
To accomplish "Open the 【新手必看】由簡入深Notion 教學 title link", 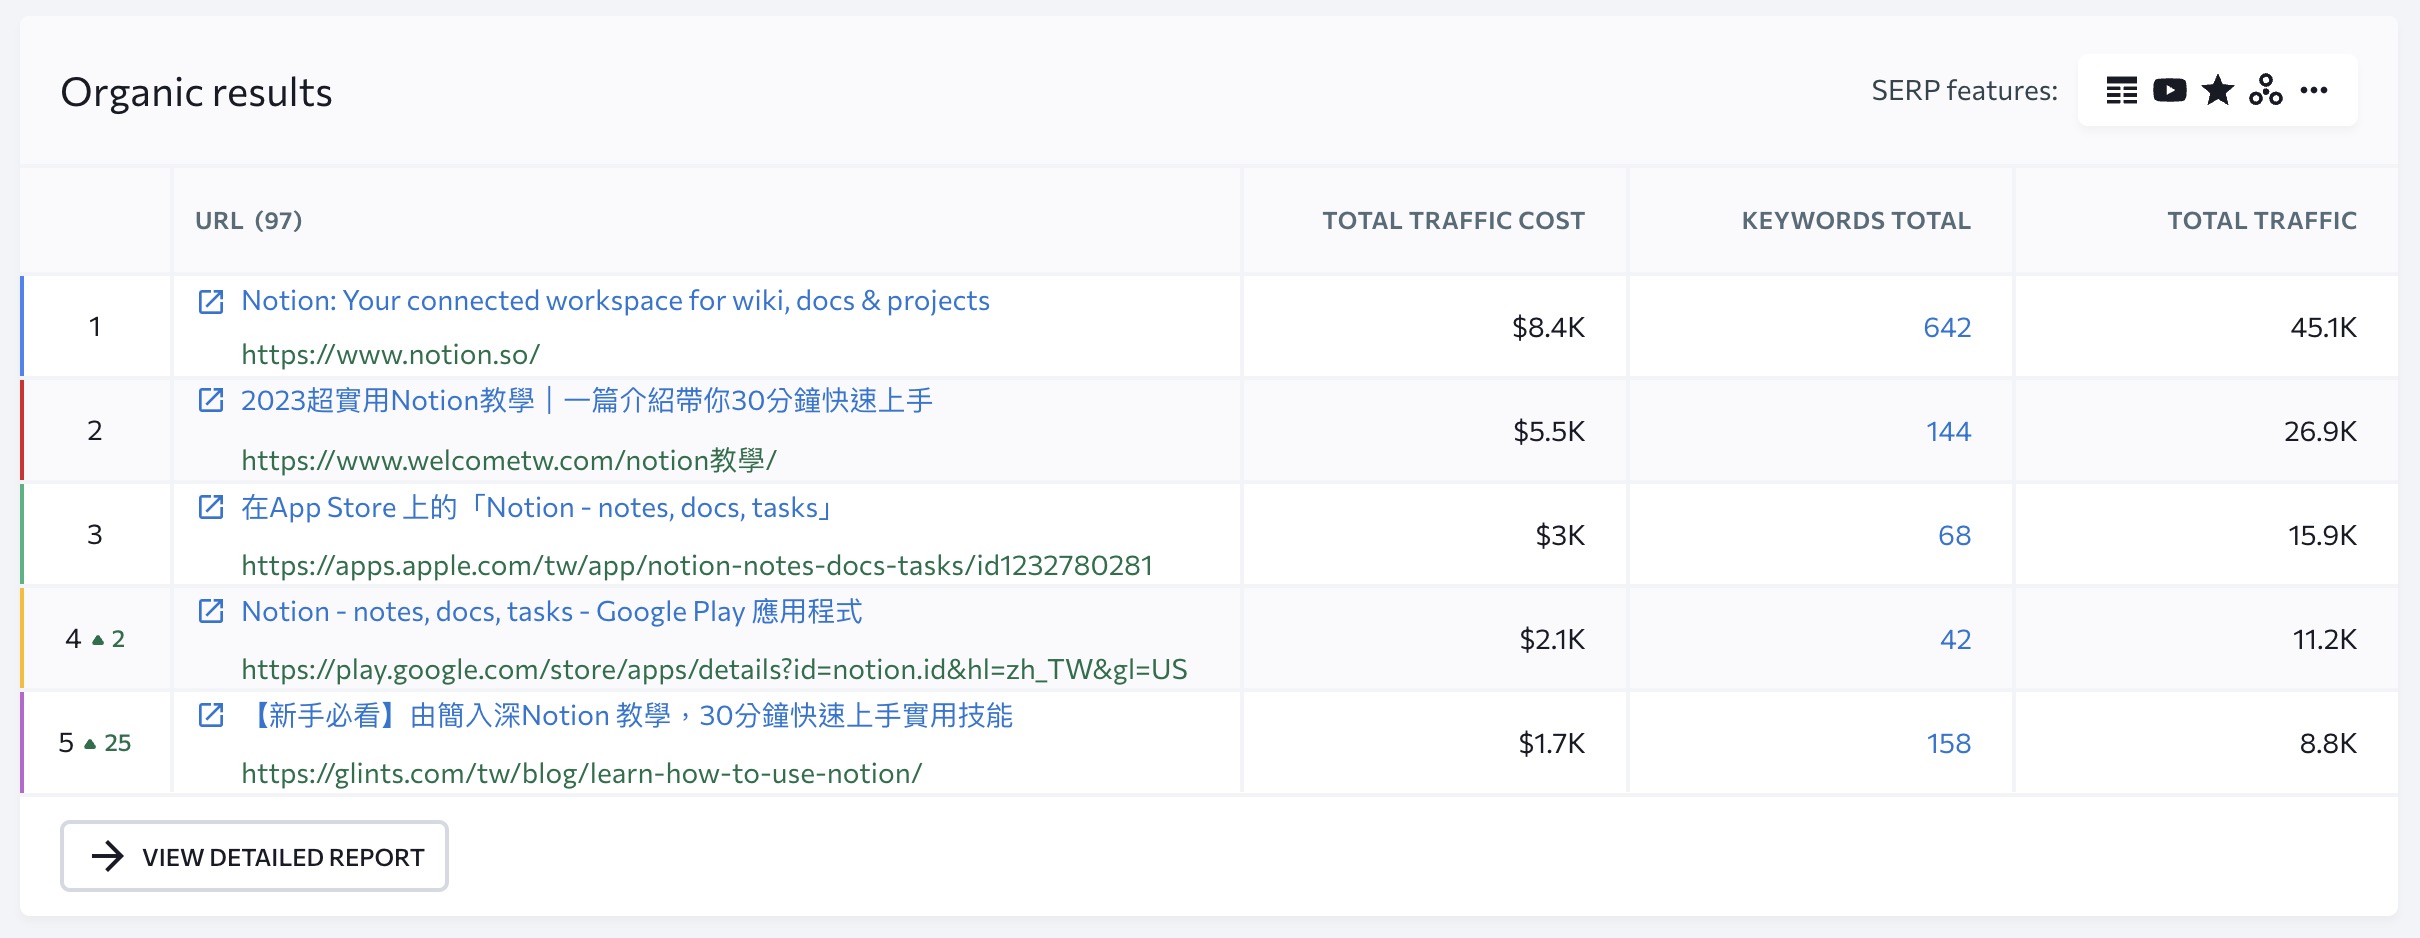I will point(627,716).
